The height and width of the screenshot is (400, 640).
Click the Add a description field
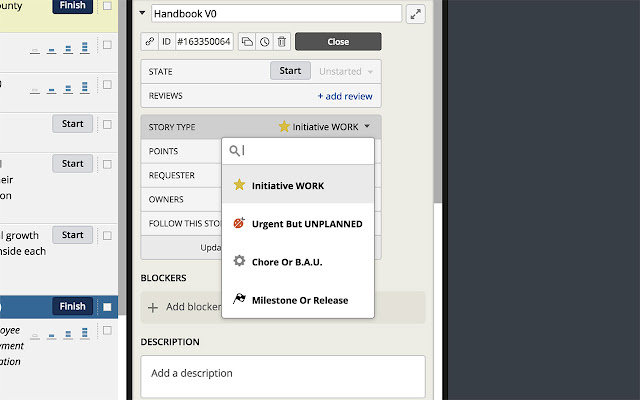[283, 376]
